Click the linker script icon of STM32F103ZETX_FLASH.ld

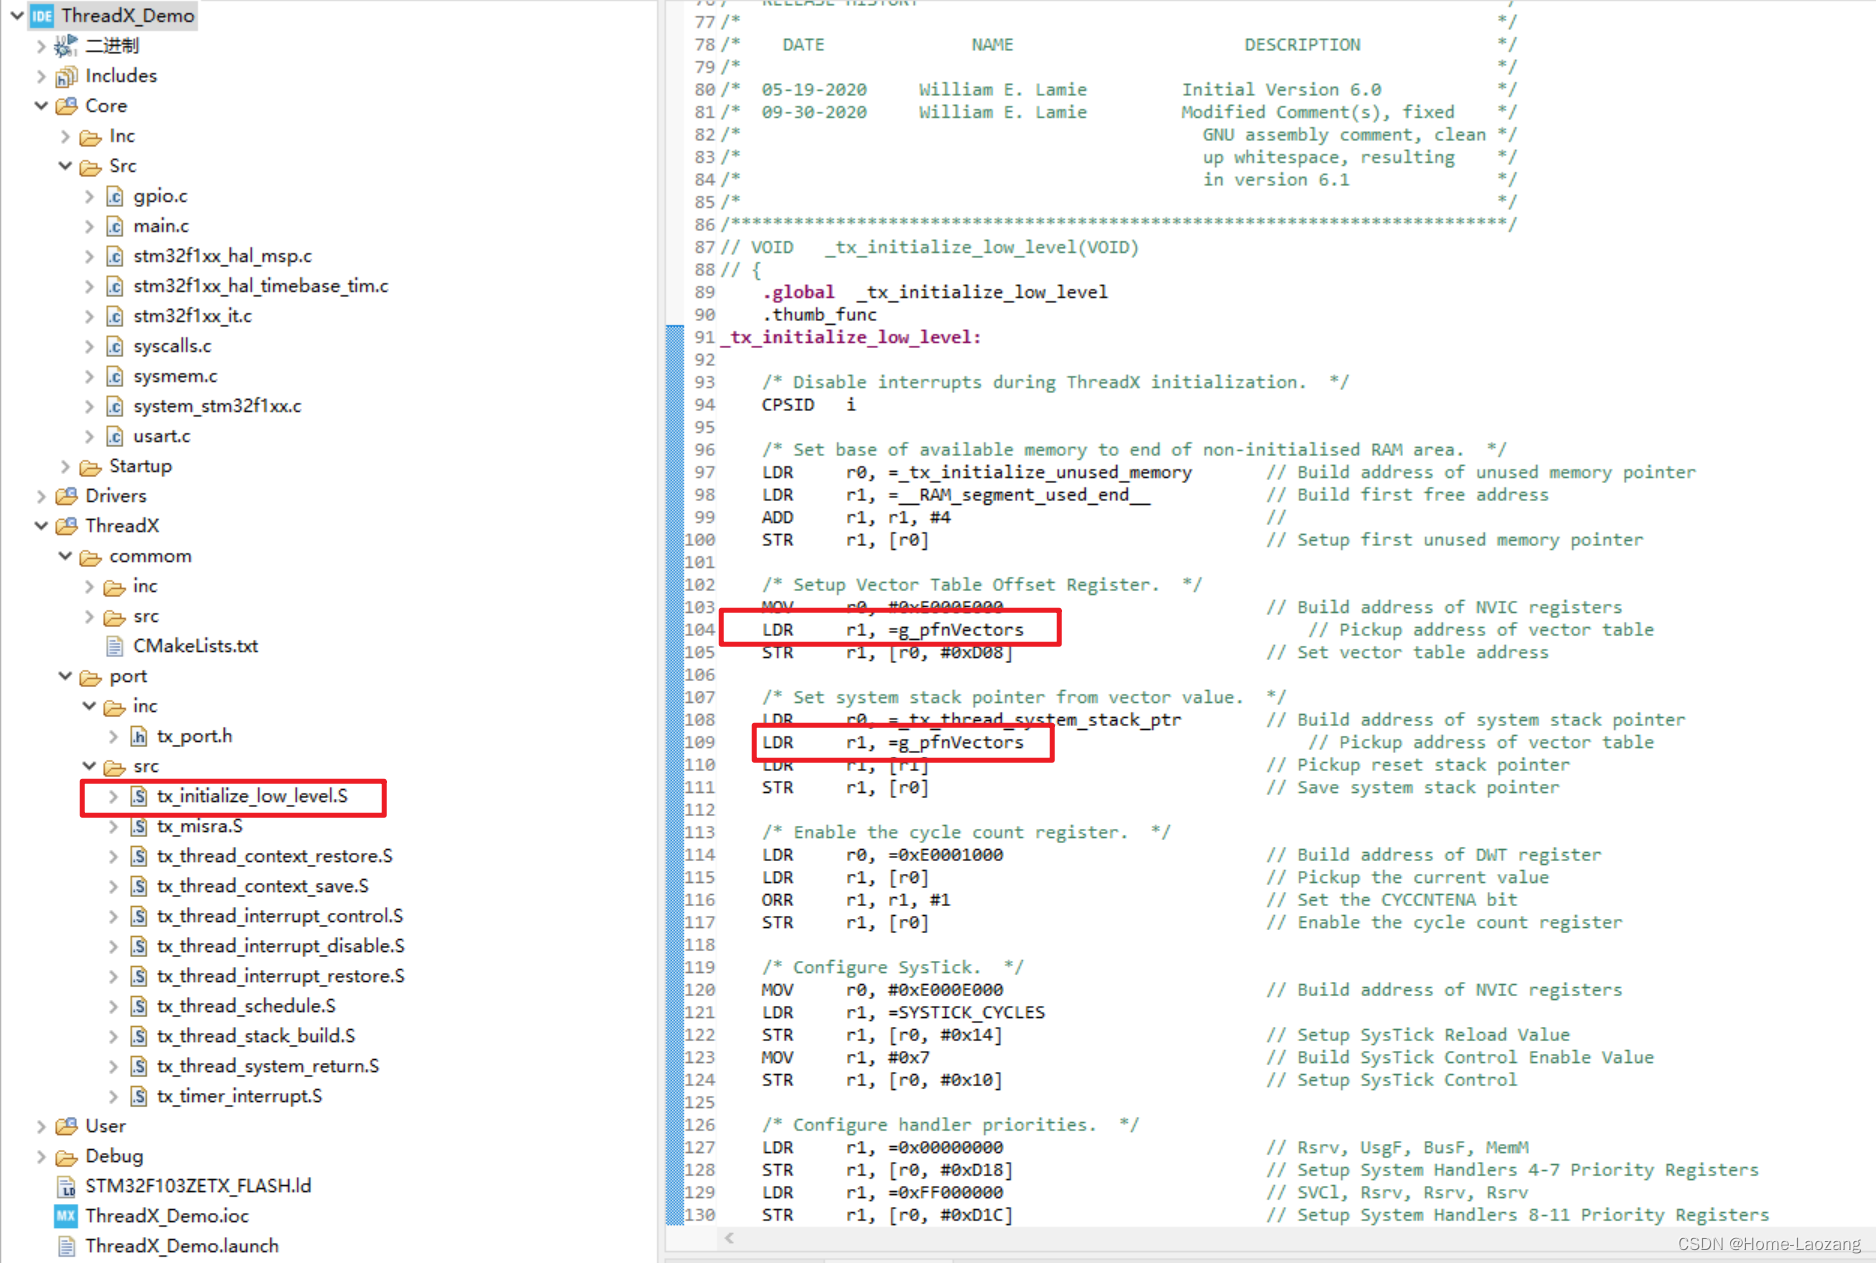coord(65,1185)
